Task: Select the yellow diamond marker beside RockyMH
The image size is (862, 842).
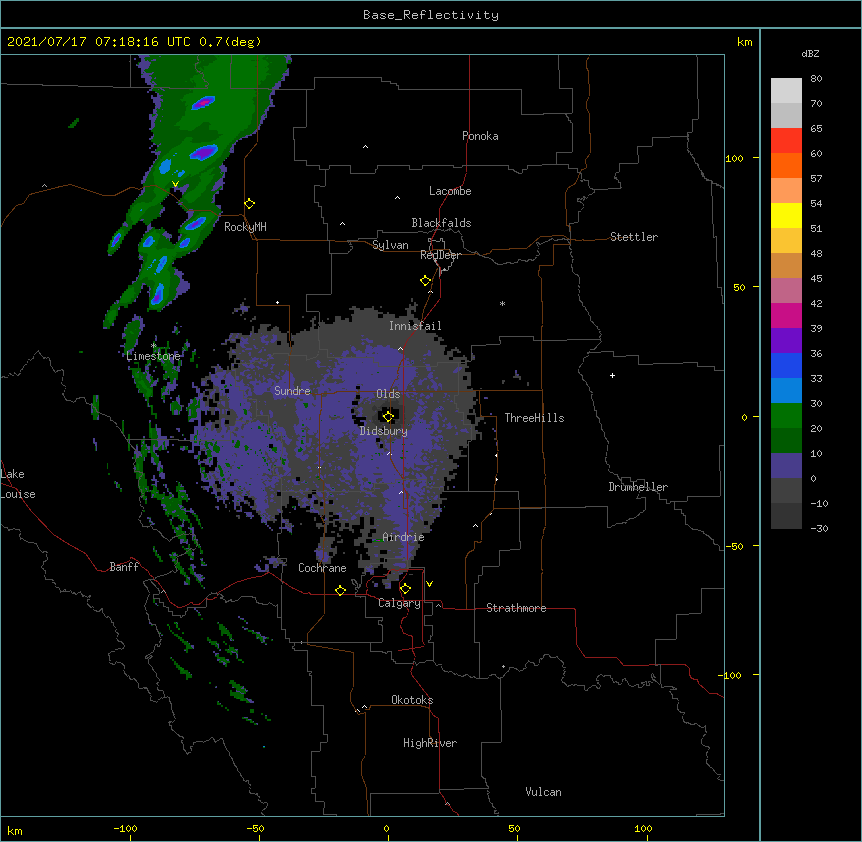Action: point(250,204)
